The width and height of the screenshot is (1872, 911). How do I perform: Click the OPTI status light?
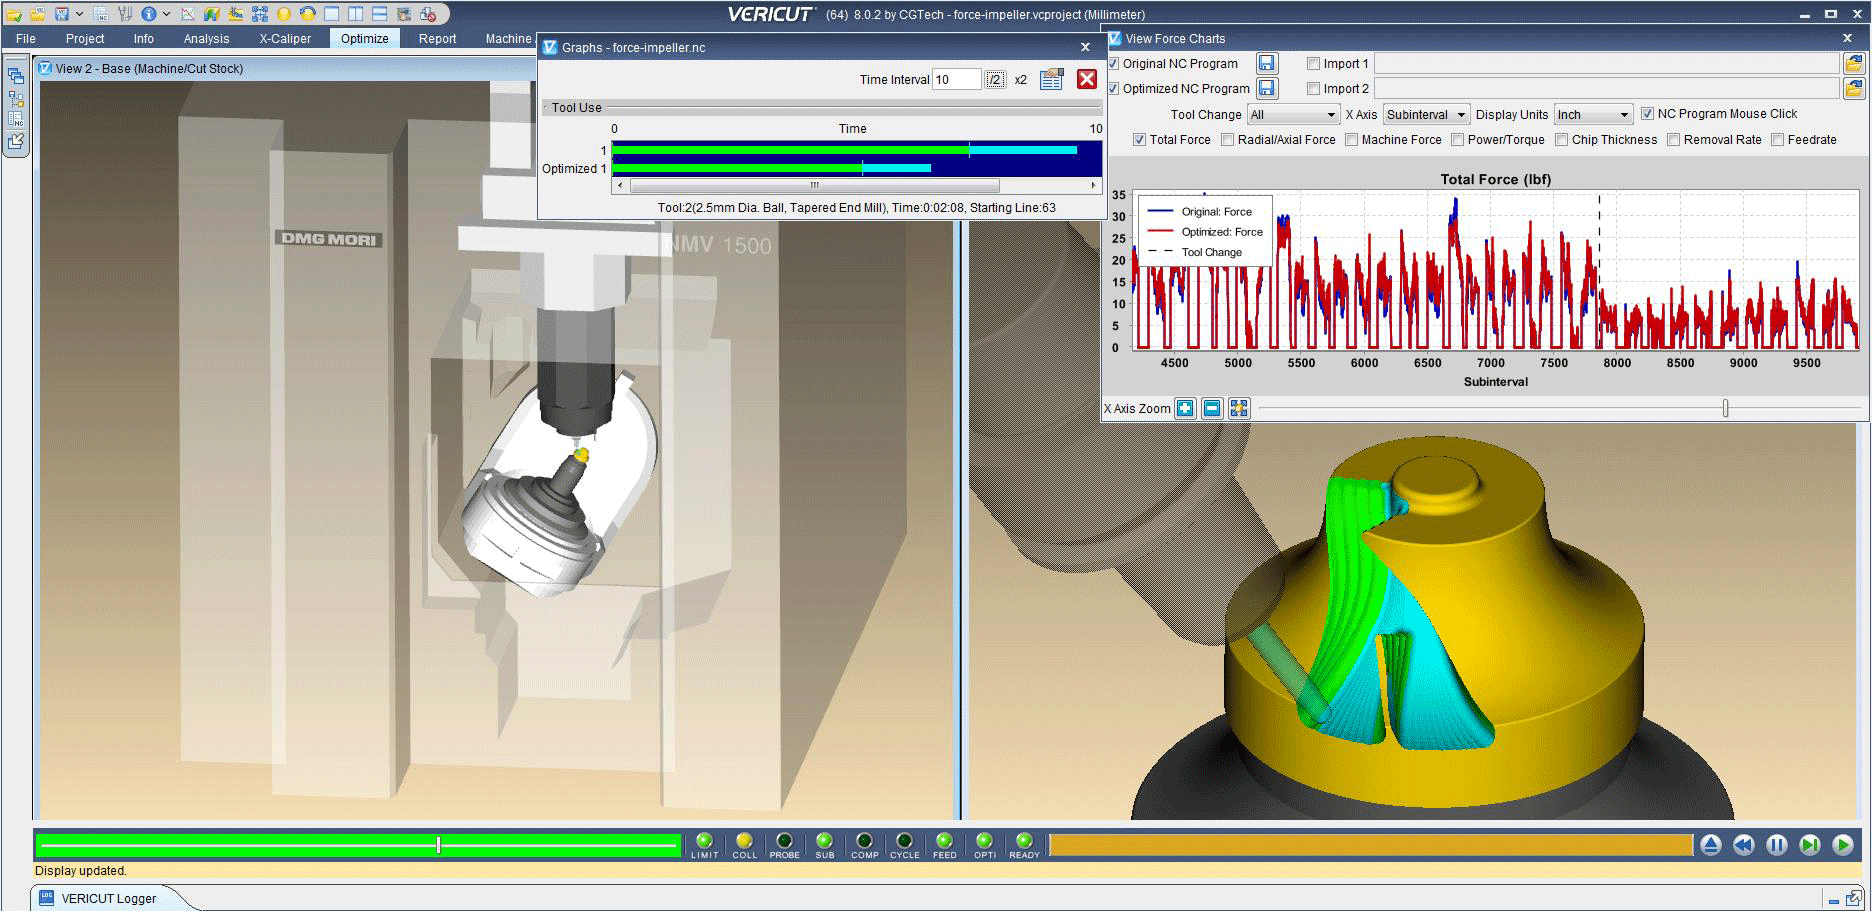(x=984, y=841)
